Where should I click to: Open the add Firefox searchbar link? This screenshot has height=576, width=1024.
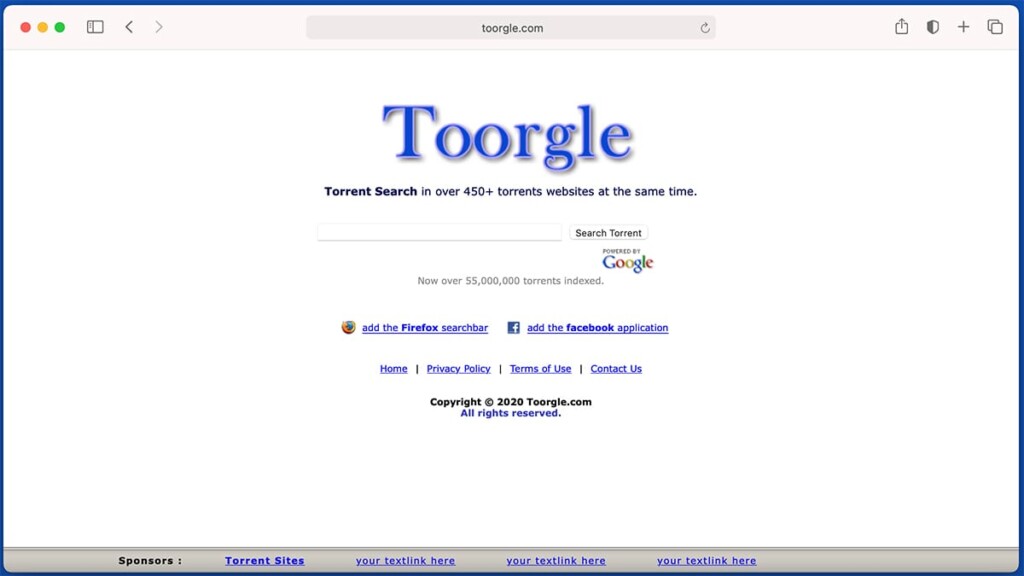424,328
